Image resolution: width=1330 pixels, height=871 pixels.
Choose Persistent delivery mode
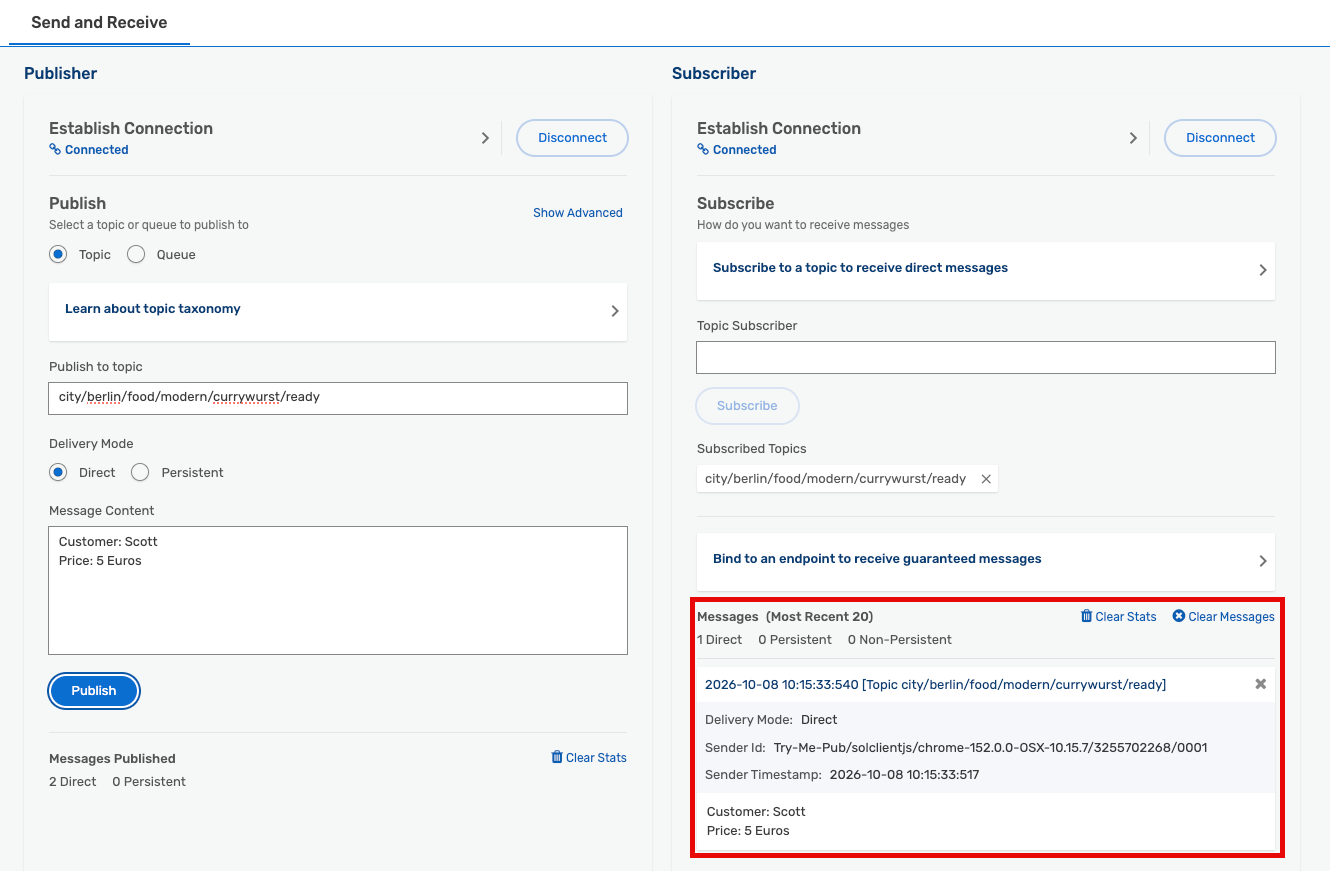140,472
